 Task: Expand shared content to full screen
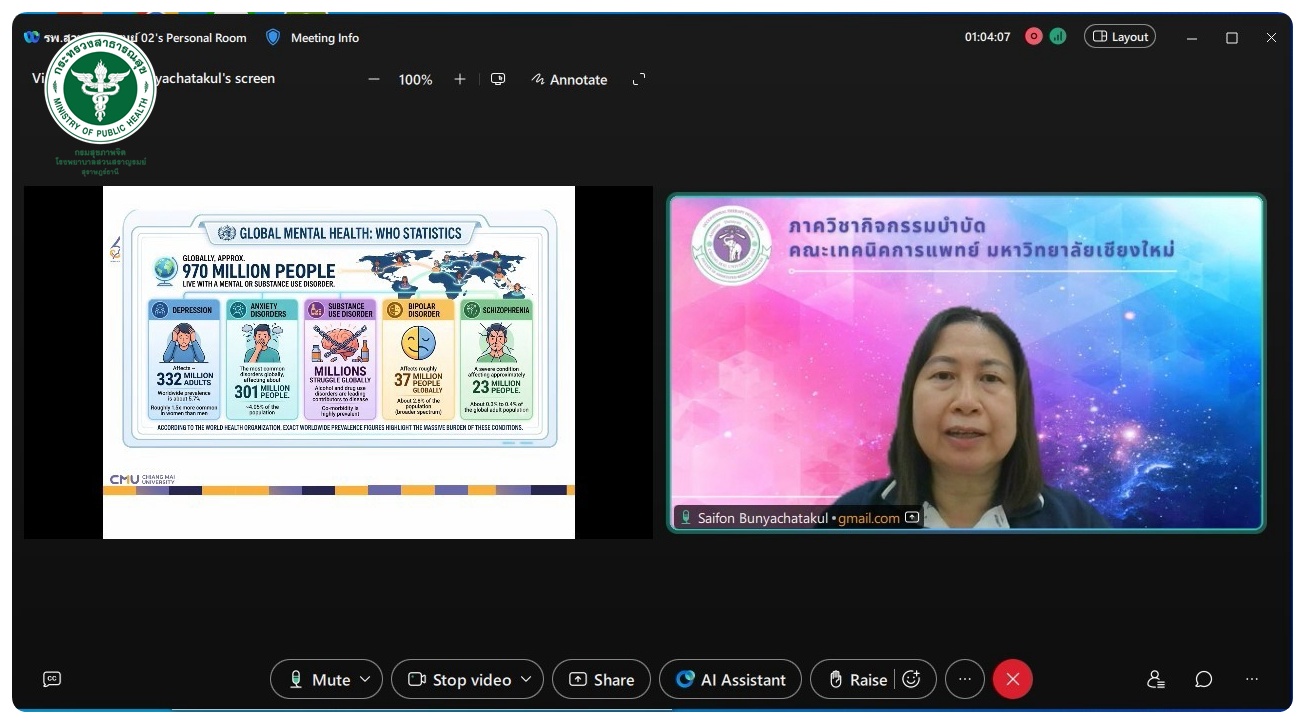(x=639, y=79)
